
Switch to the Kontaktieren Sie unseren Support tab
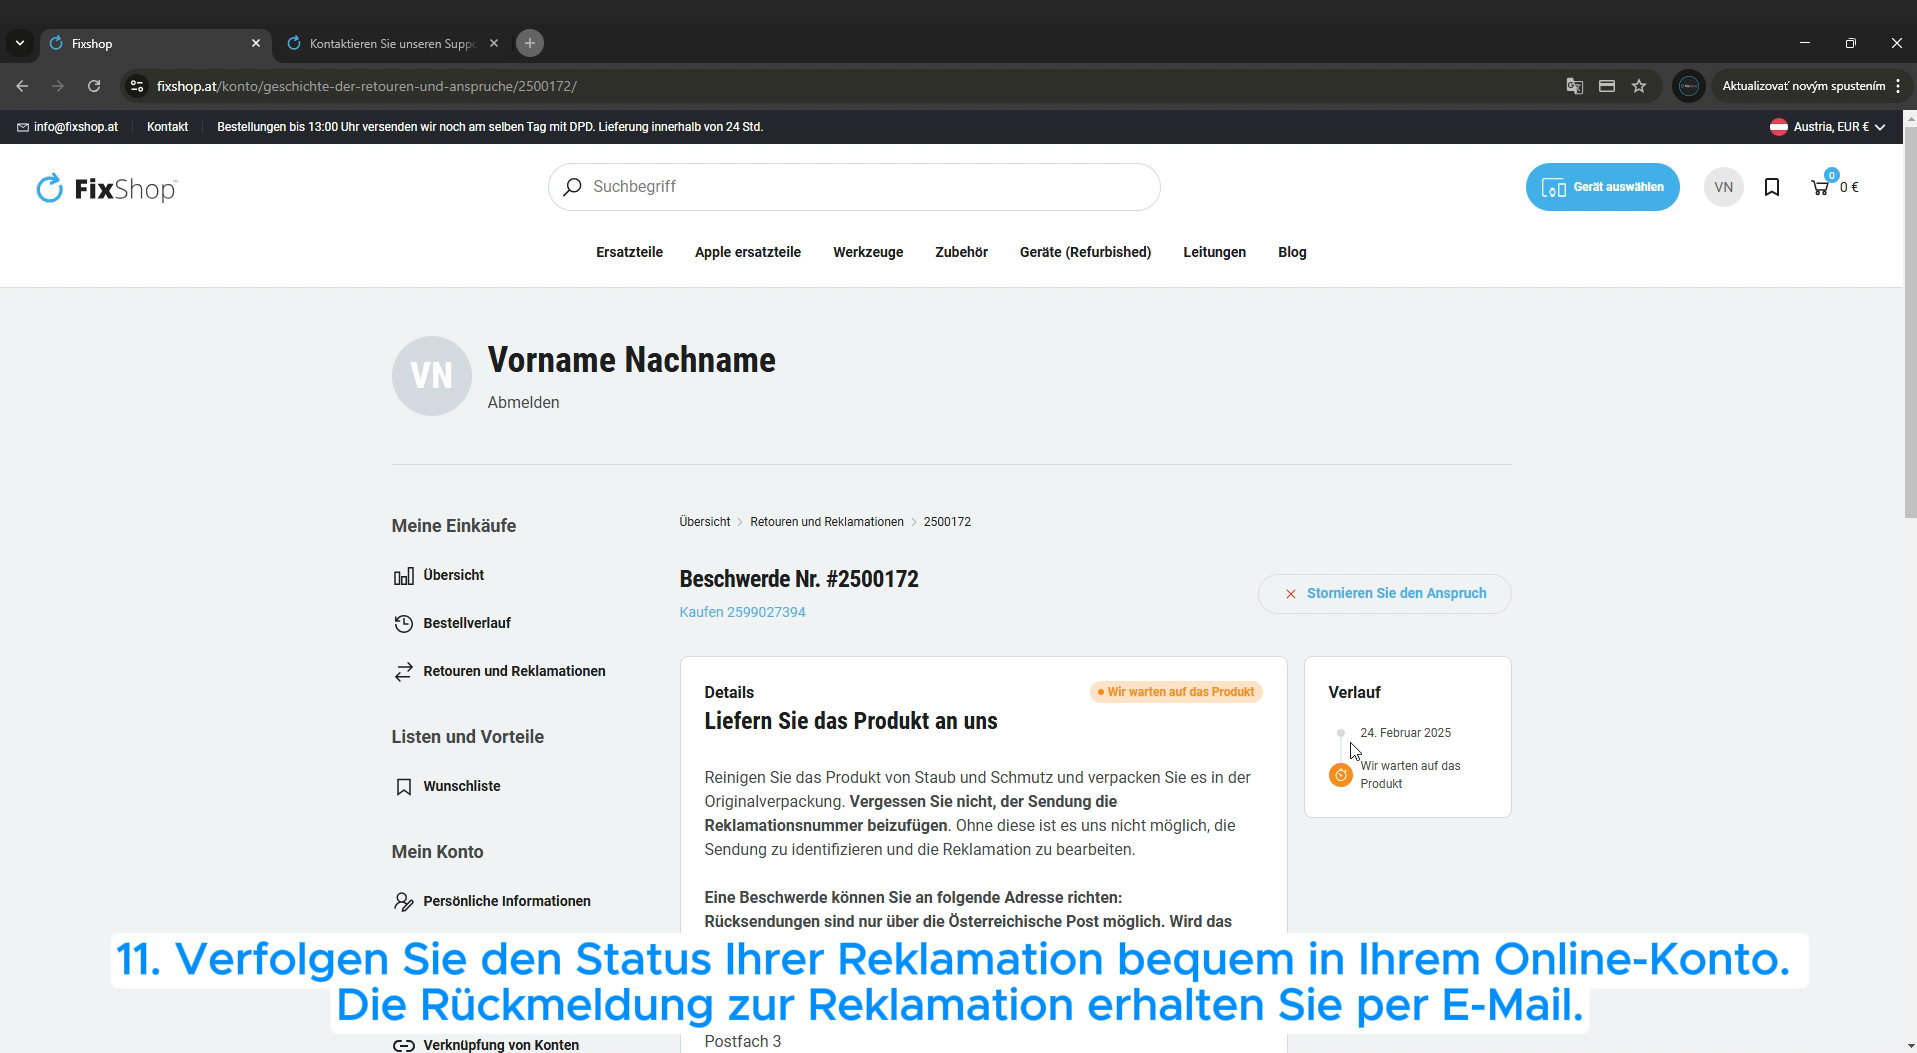pos(391,43)
